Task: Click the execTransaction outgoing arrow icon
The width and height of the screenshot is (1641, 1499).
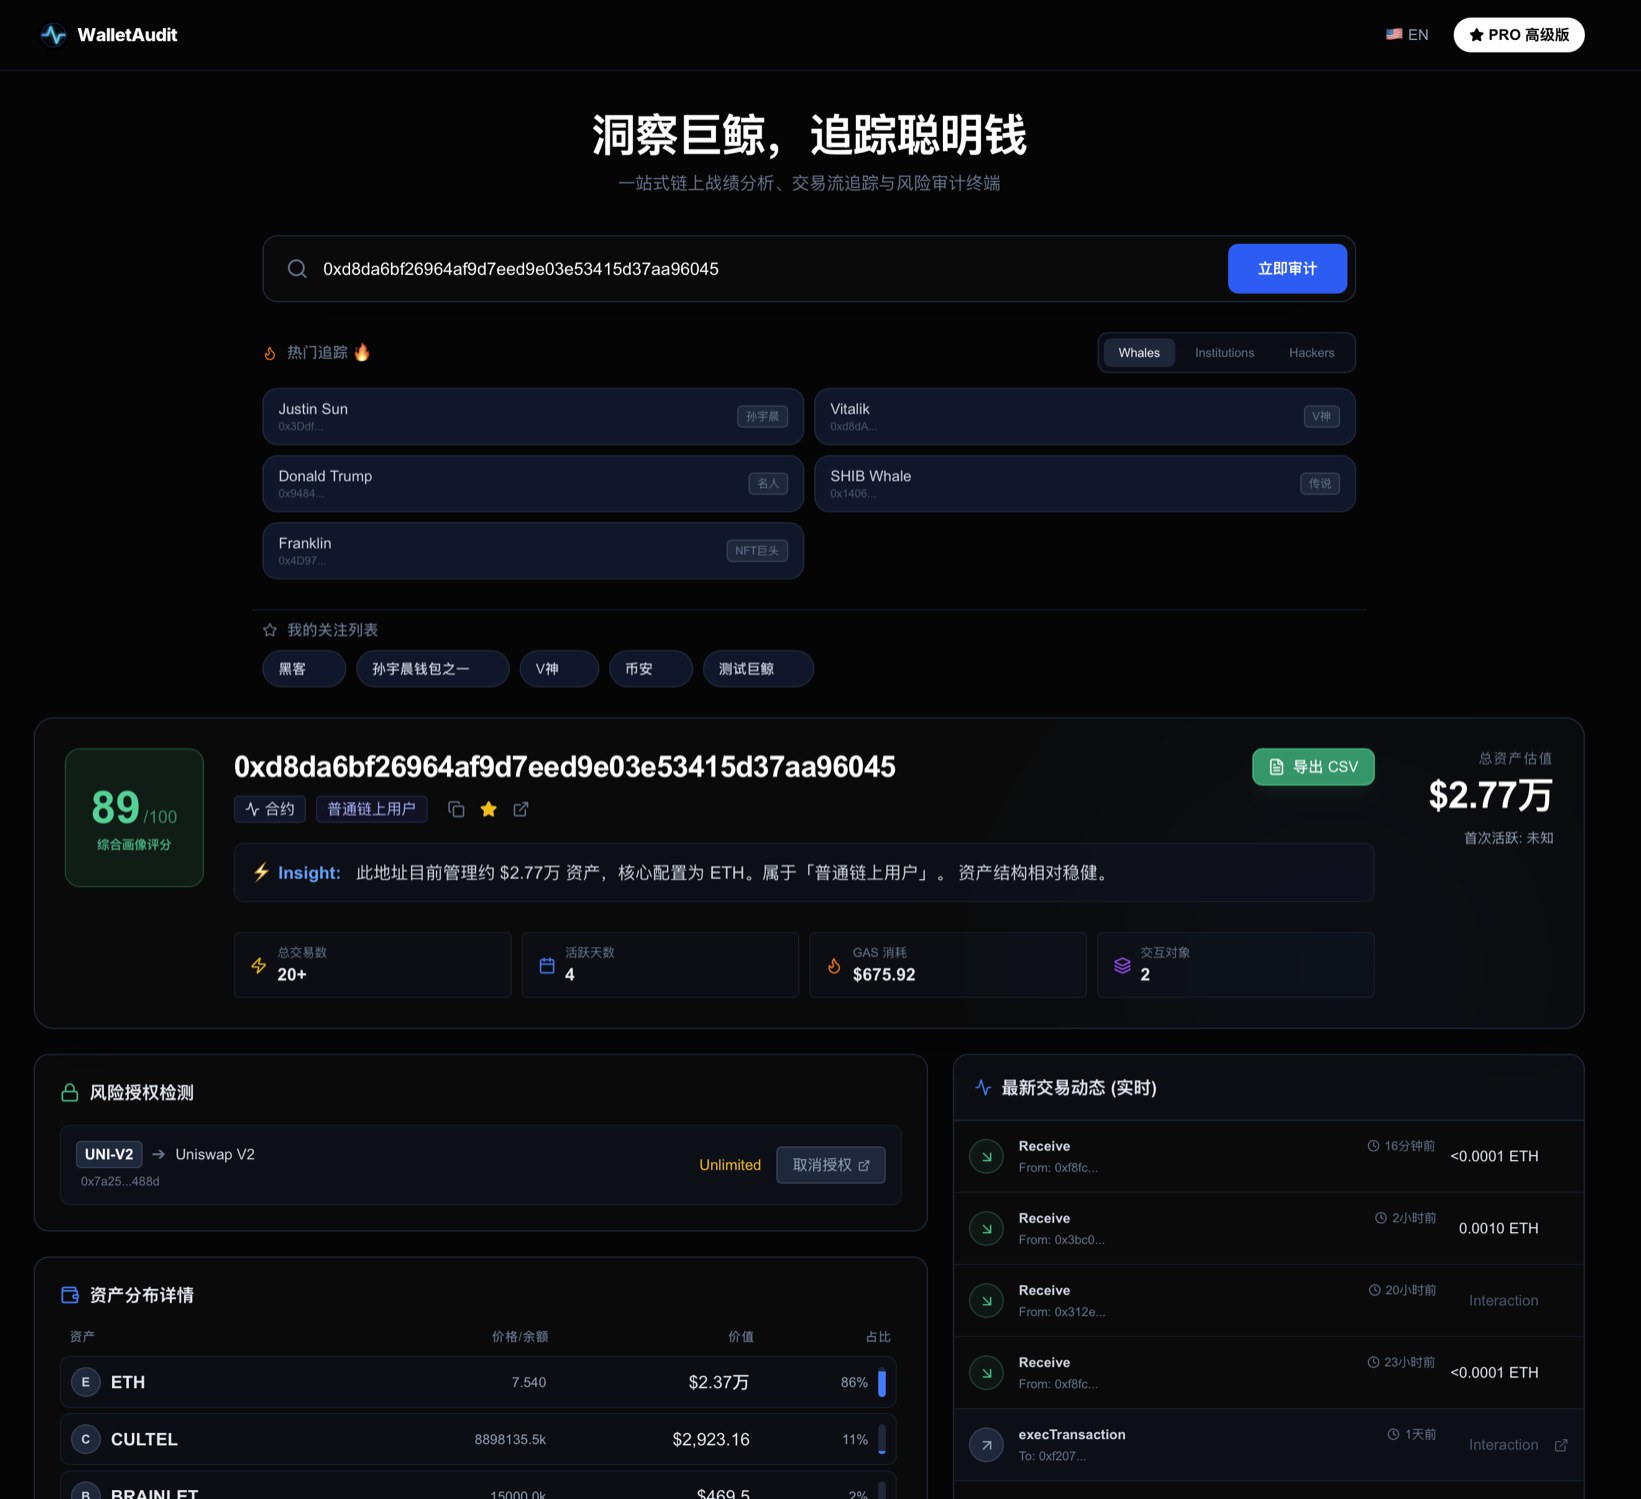Action: (986, 1445)
